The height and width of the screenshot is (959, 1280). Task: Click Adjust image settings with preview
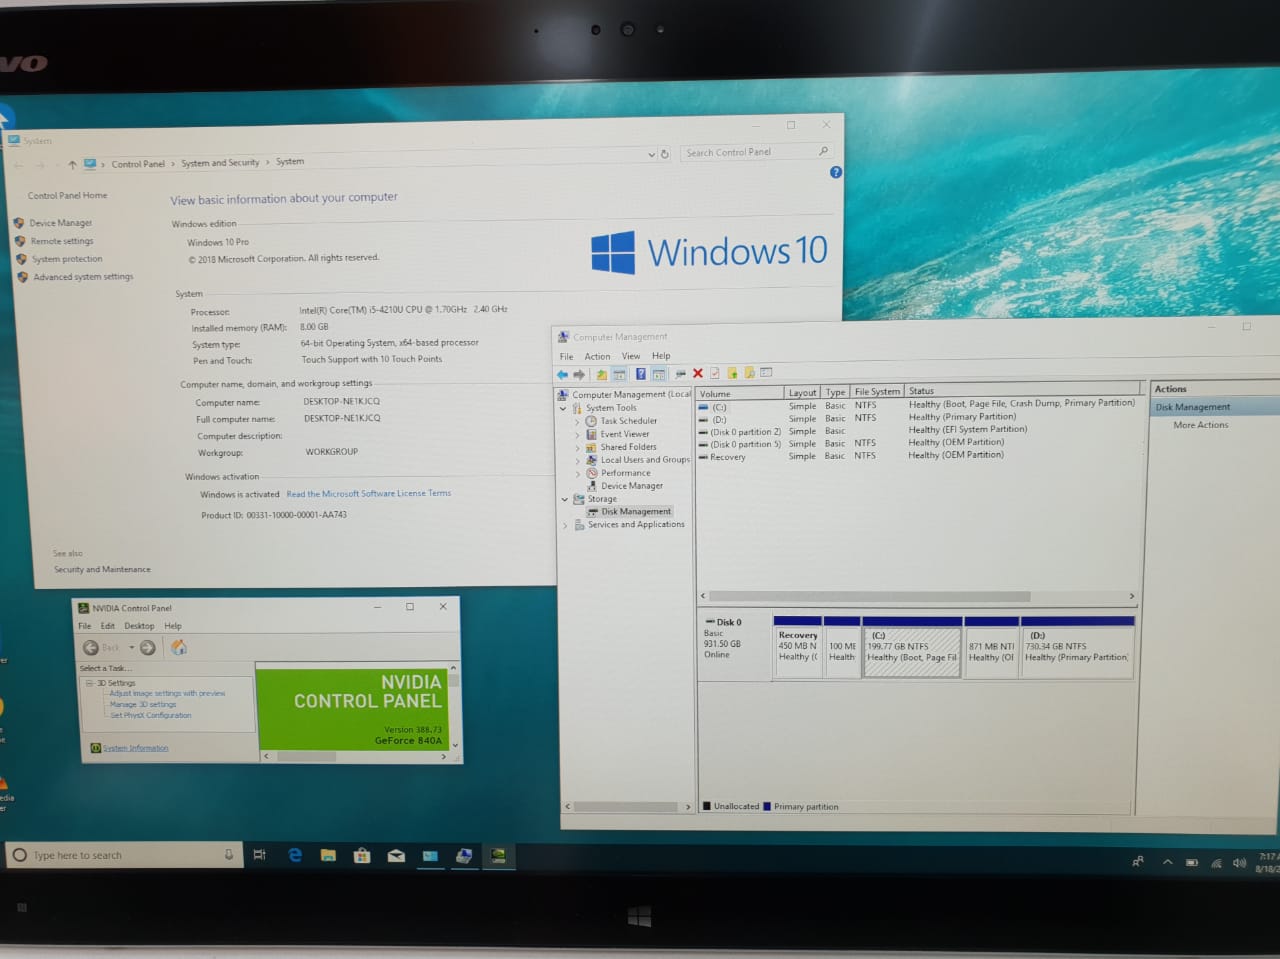167,693
